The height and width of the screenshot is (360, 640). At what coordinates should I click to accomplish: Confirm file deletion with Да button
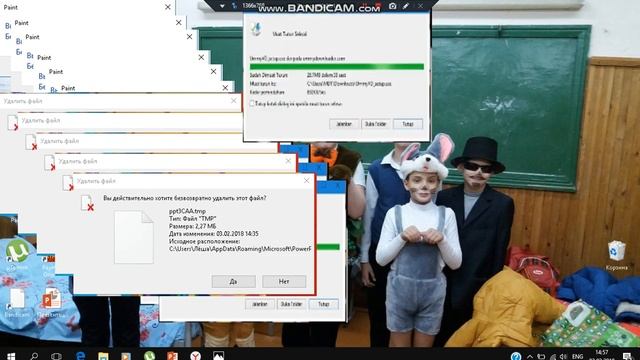(x=233, y=281)
